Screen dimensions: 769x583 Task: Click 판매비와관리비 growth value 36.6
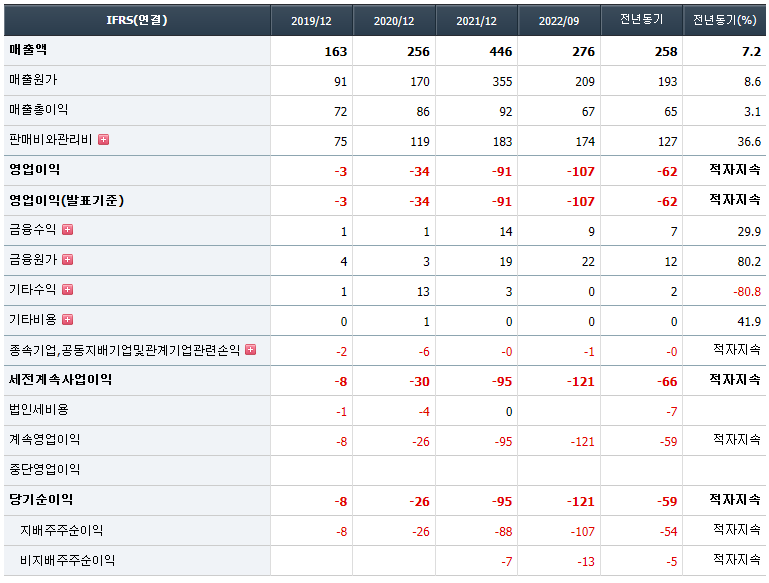point(749,142)
